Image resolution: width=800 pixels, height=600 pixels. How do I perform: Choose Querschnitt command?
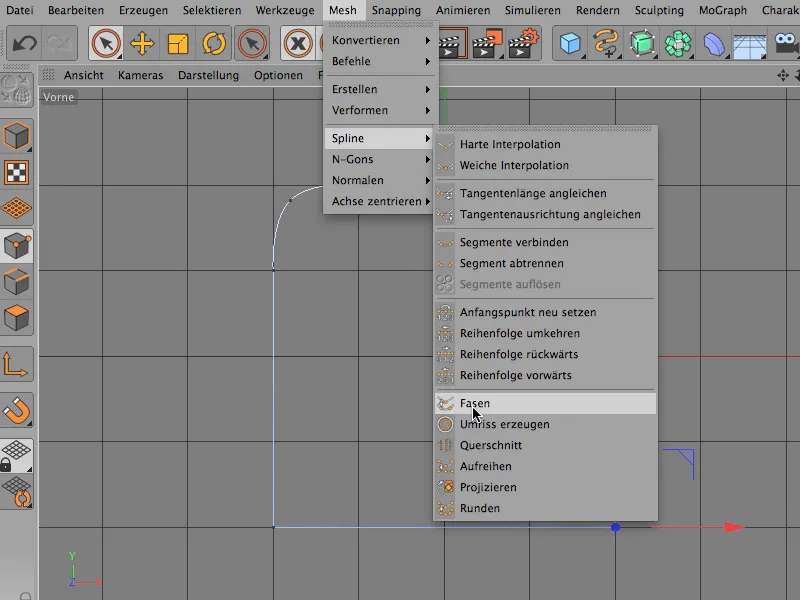pos(545,445)
